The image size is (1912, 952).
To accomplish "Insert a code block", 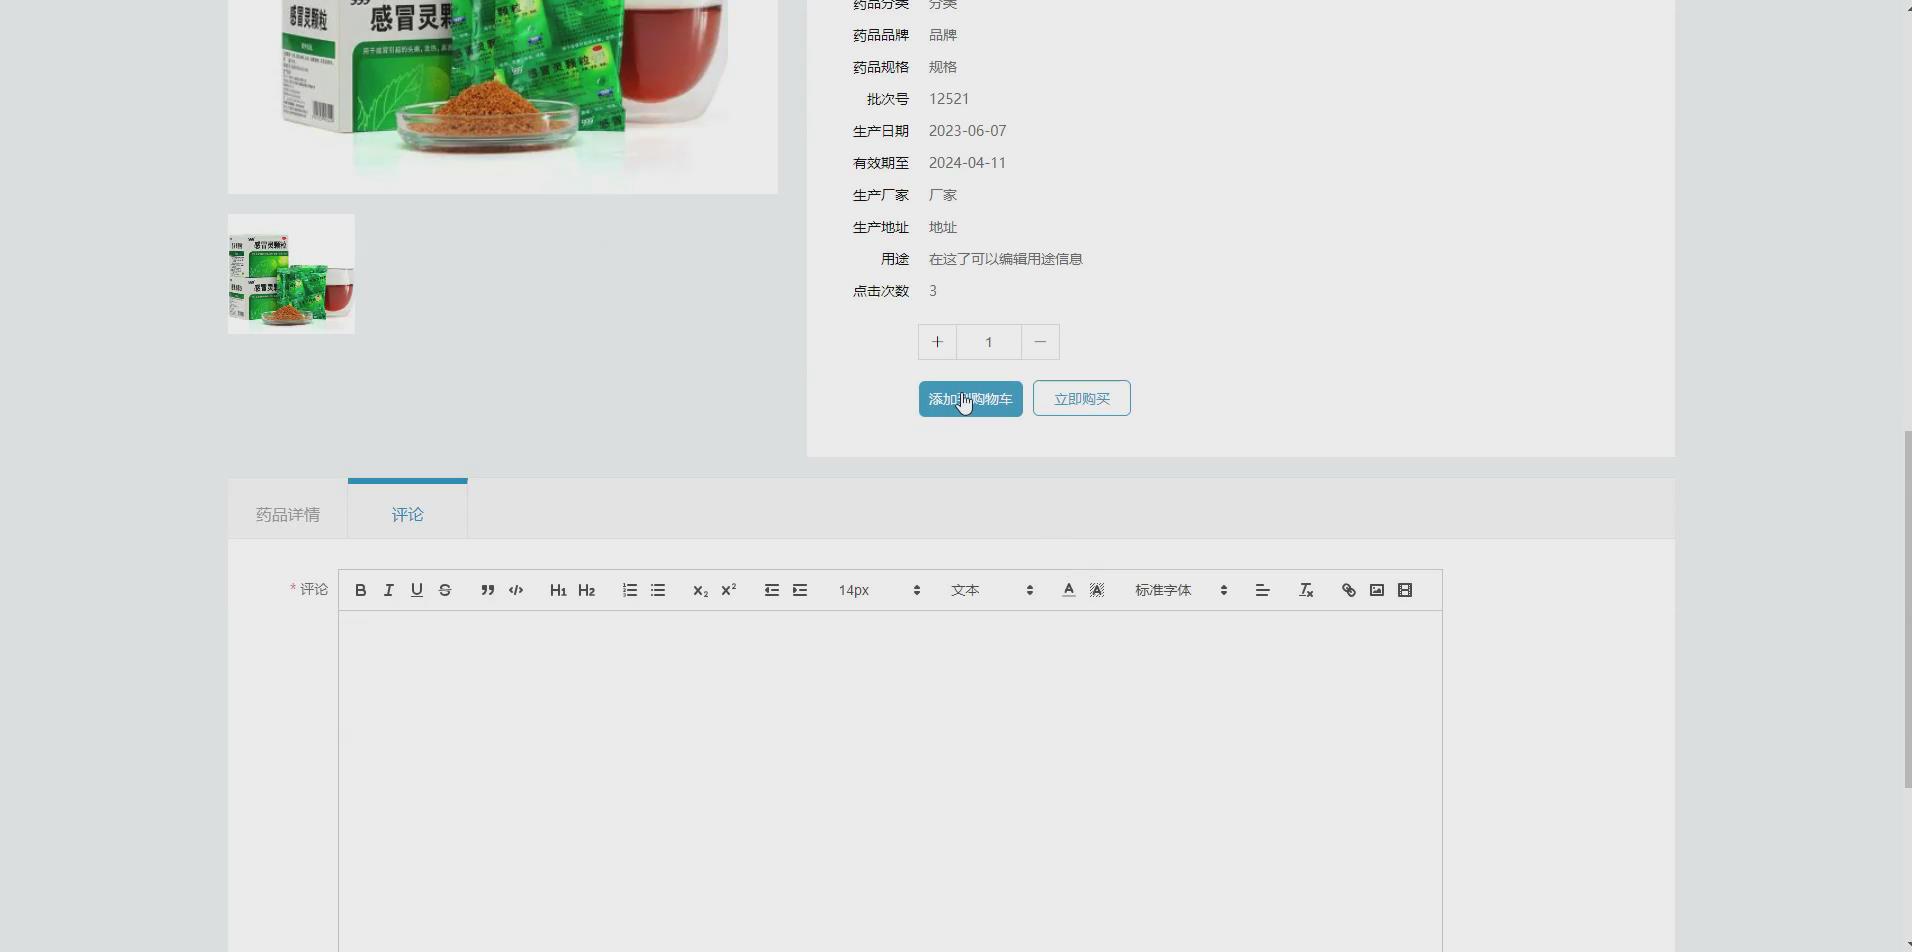I will coord(515,590).
